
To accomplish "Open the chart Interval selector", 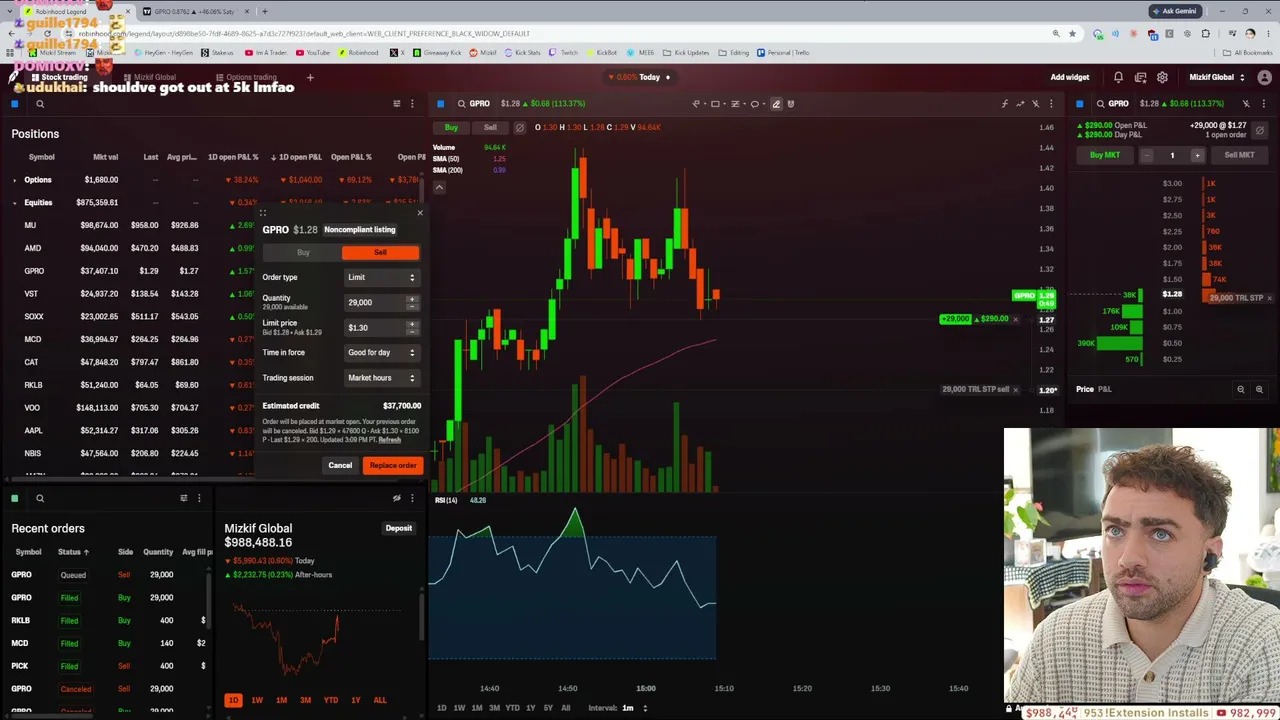I will click(622, 708).
